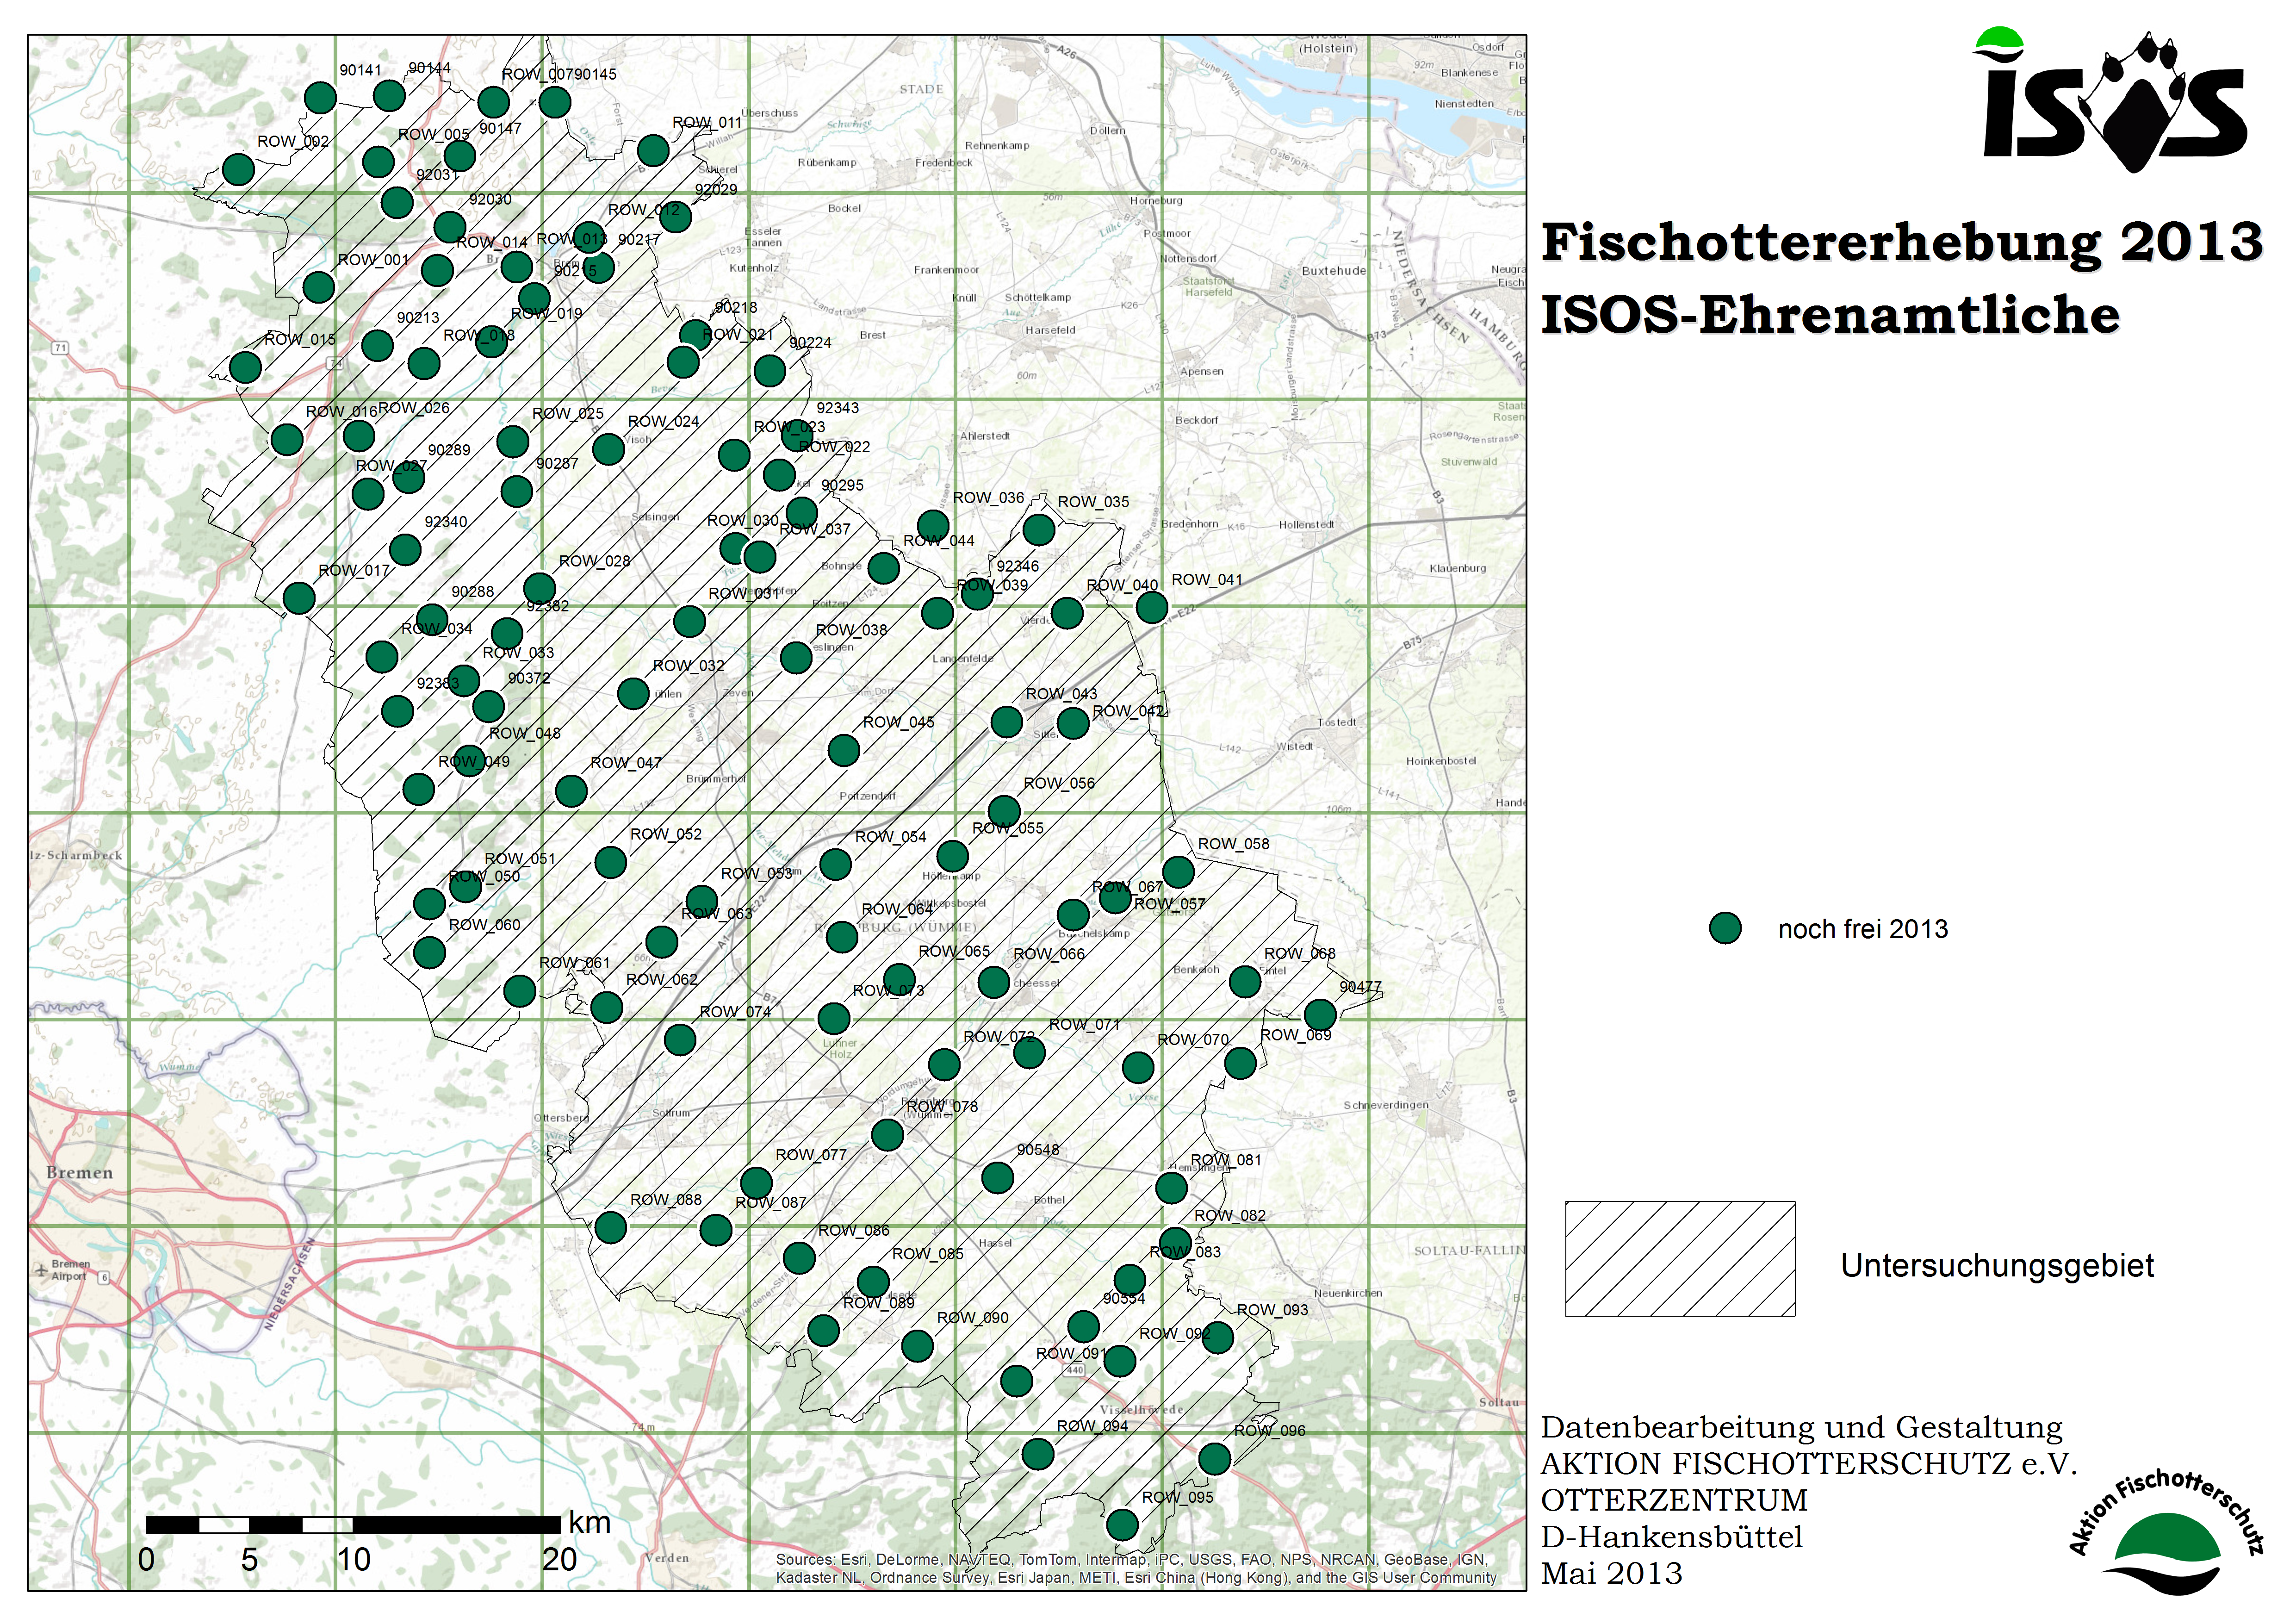Click the map point labeled ROW_081
Image resolution: width=2296 pixels, height=1624 pixels.
[x=1171, y=1188]
